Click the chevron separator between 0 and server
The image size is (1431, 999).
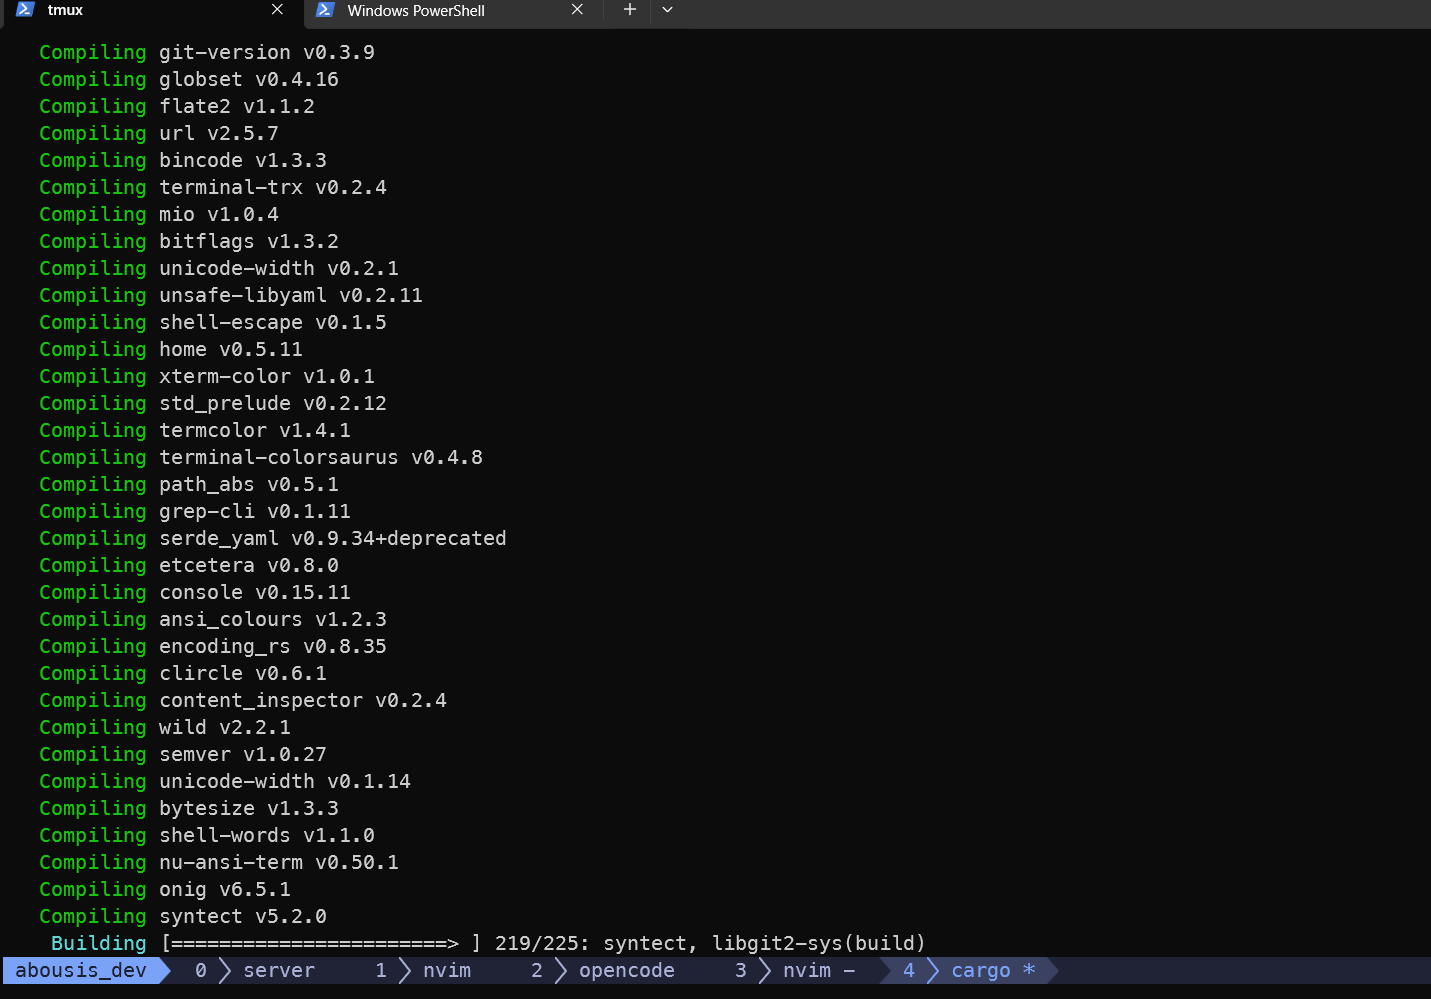pos(225,971)
